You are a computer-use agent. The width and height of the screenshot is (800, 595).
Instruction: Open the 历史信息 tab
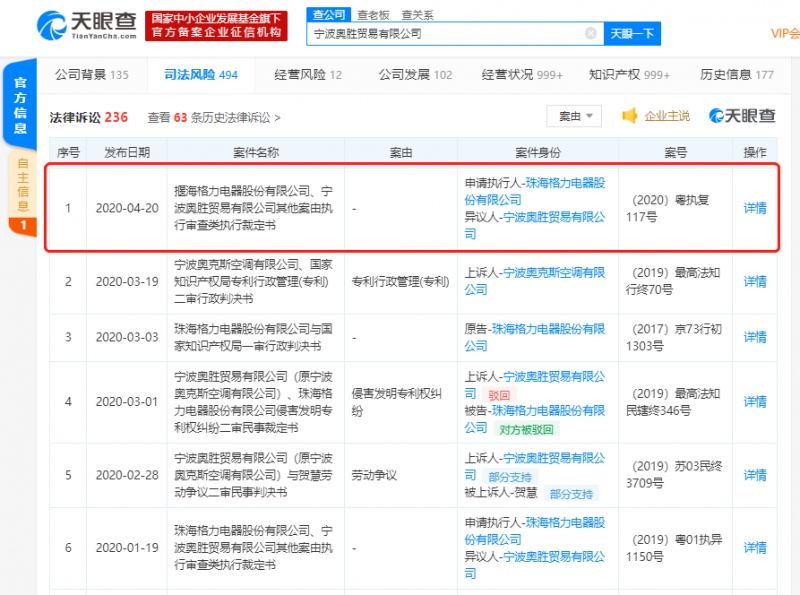coord(737,75)
